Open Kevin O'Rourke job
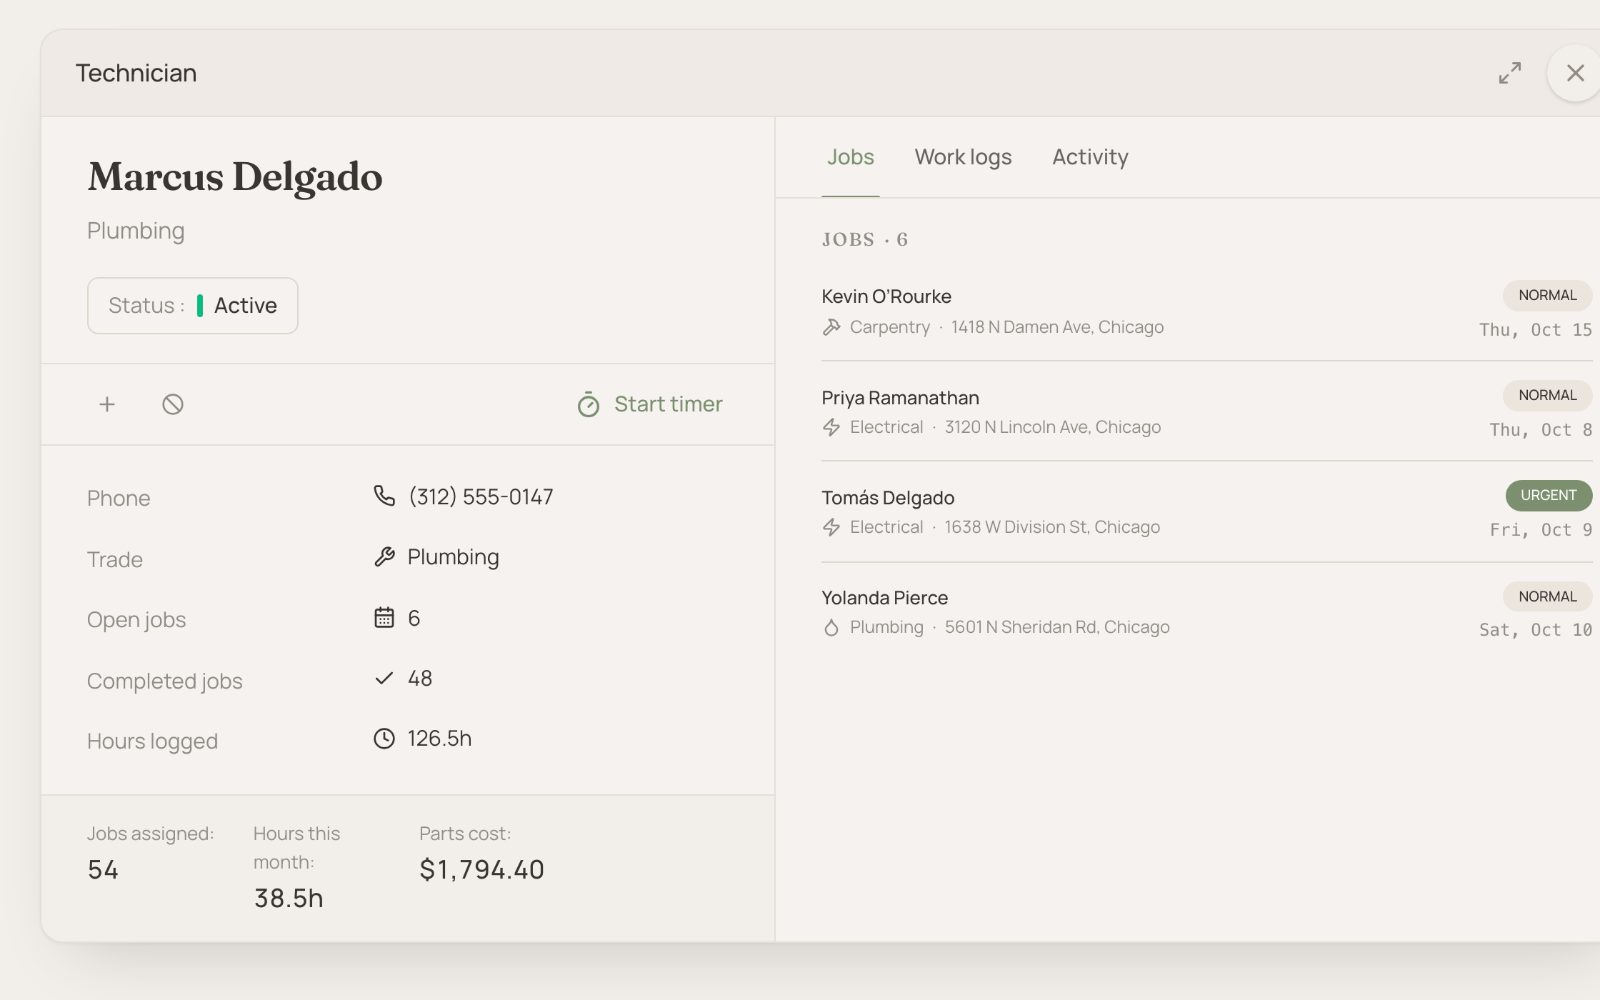The image size is (1600, 1000). click(1207, 311)
